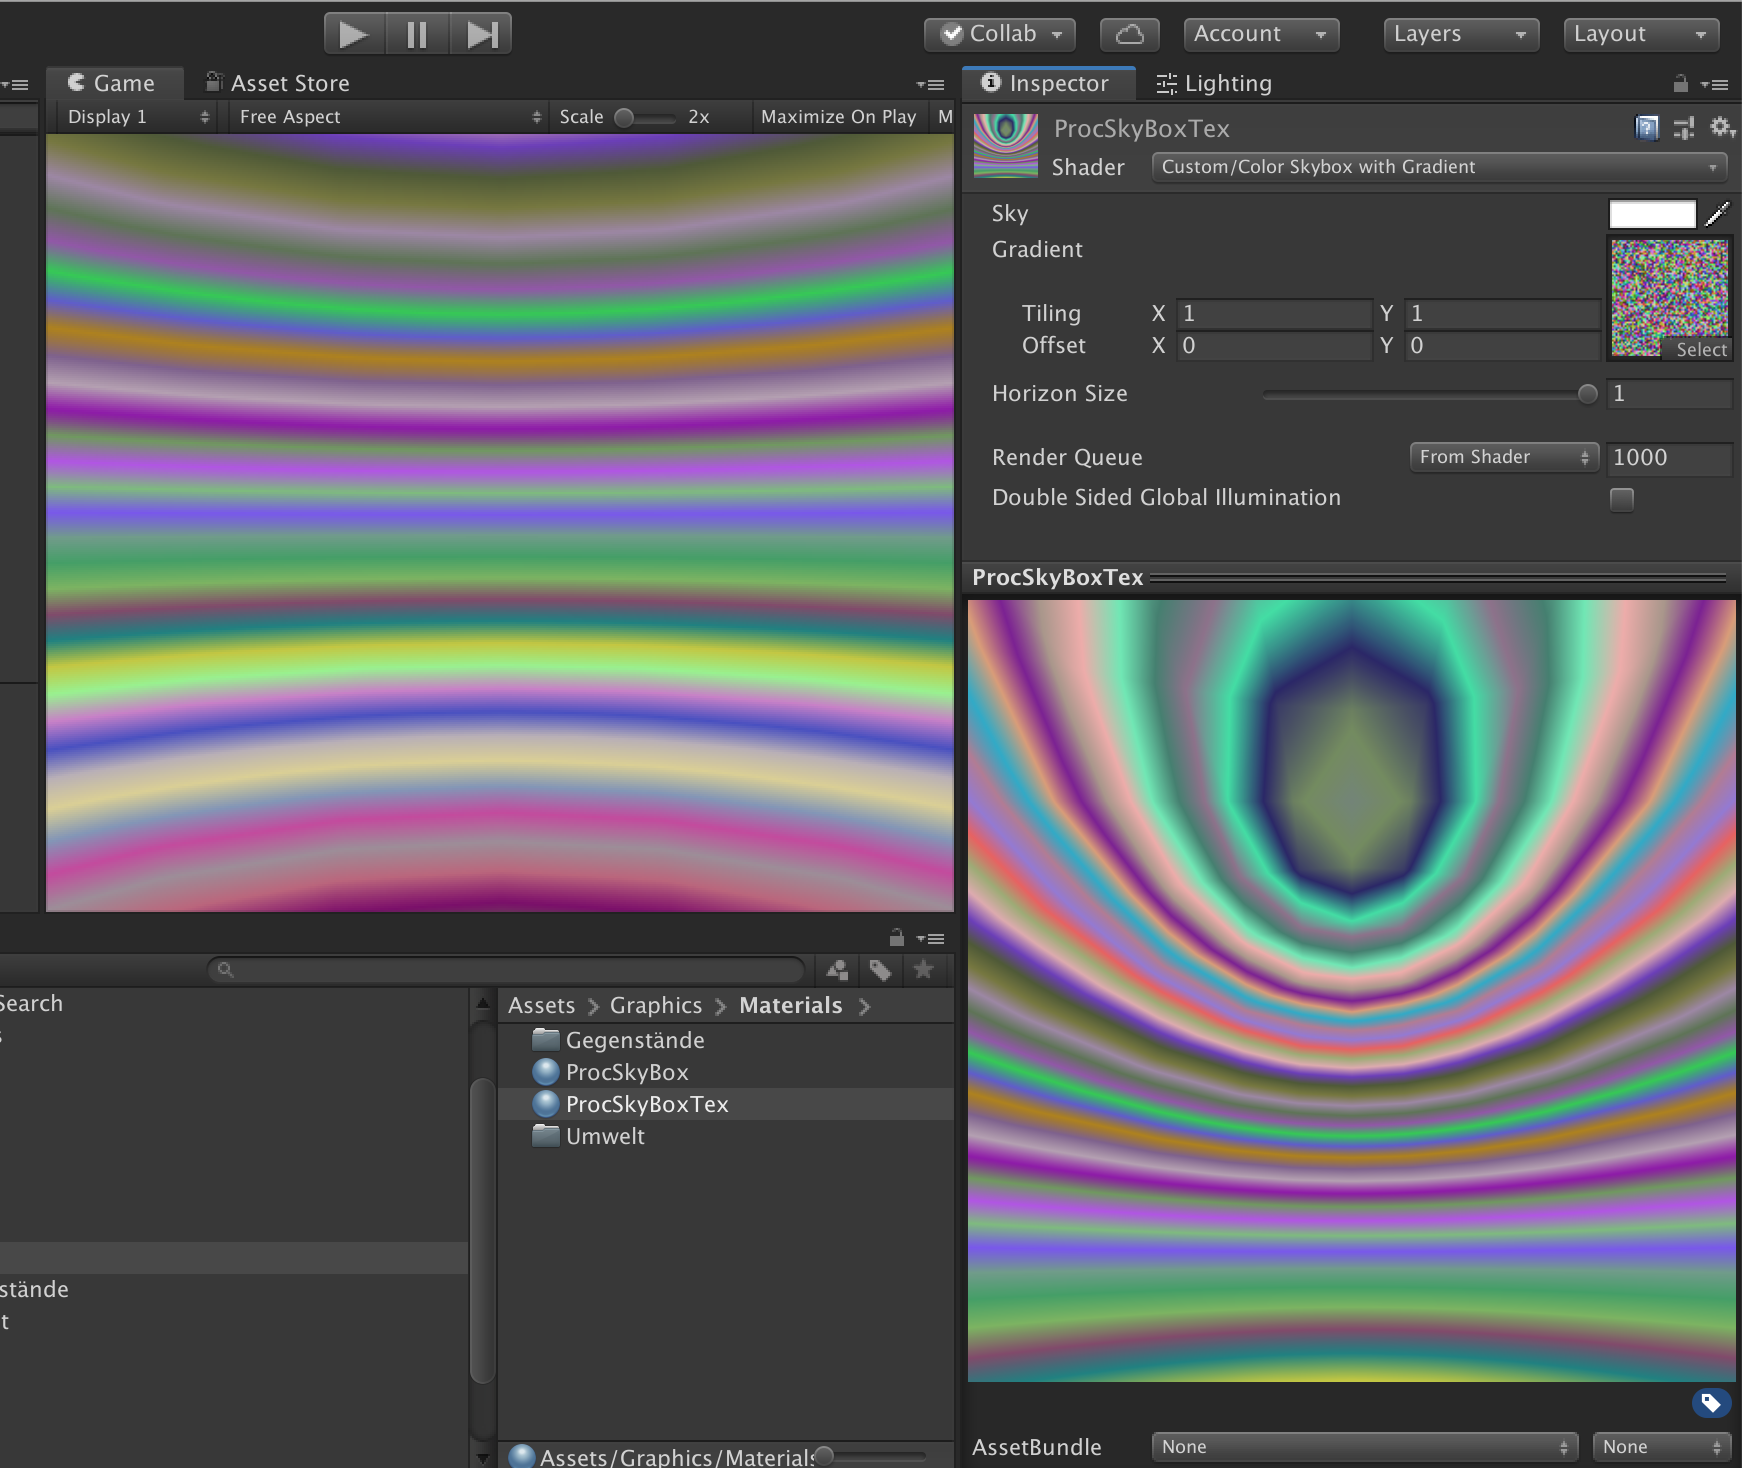Click the Step forward button

coord(481,34)
